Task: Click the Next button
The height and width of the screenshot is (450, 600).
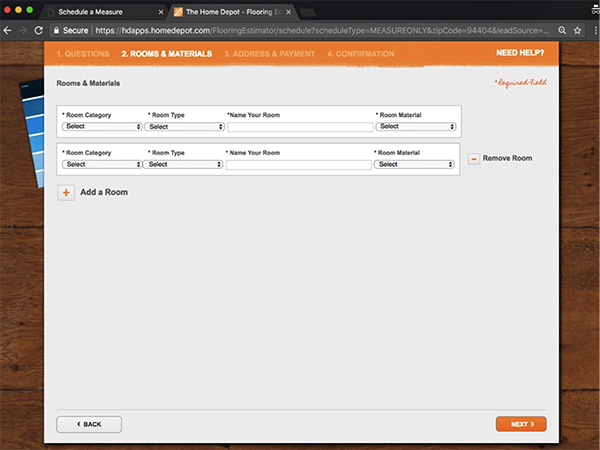Action: click(521, 424)
